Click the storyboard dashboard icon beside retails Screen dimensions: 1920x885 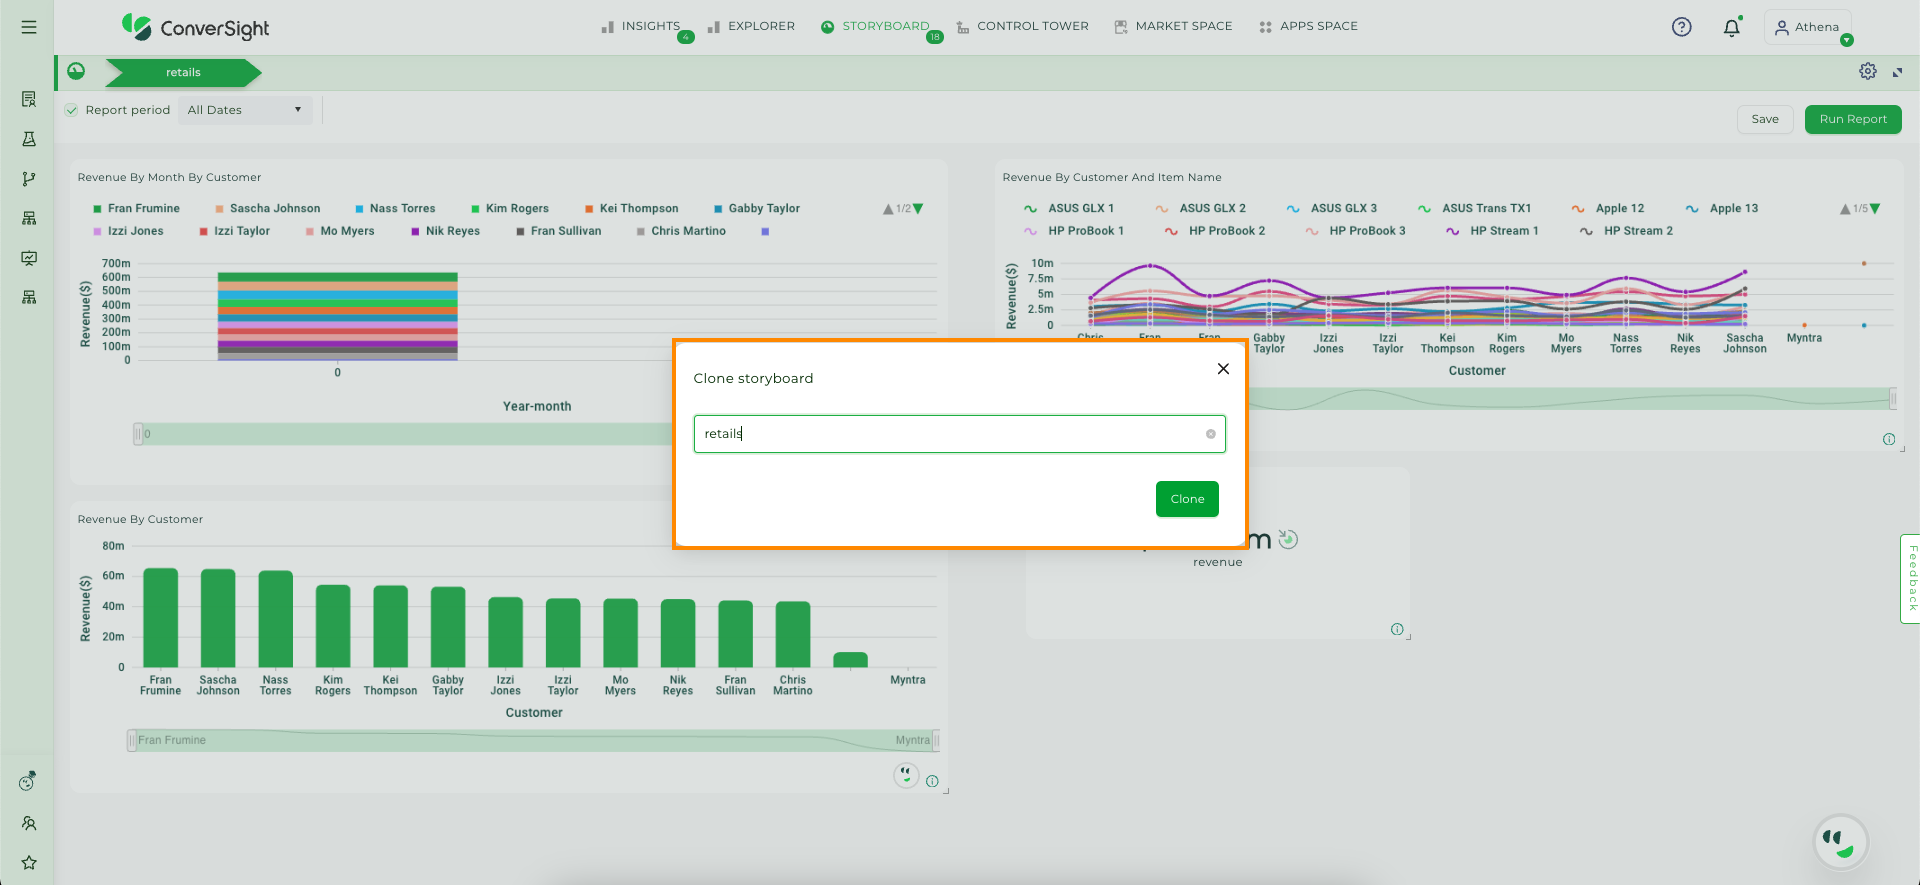[76, 71]
